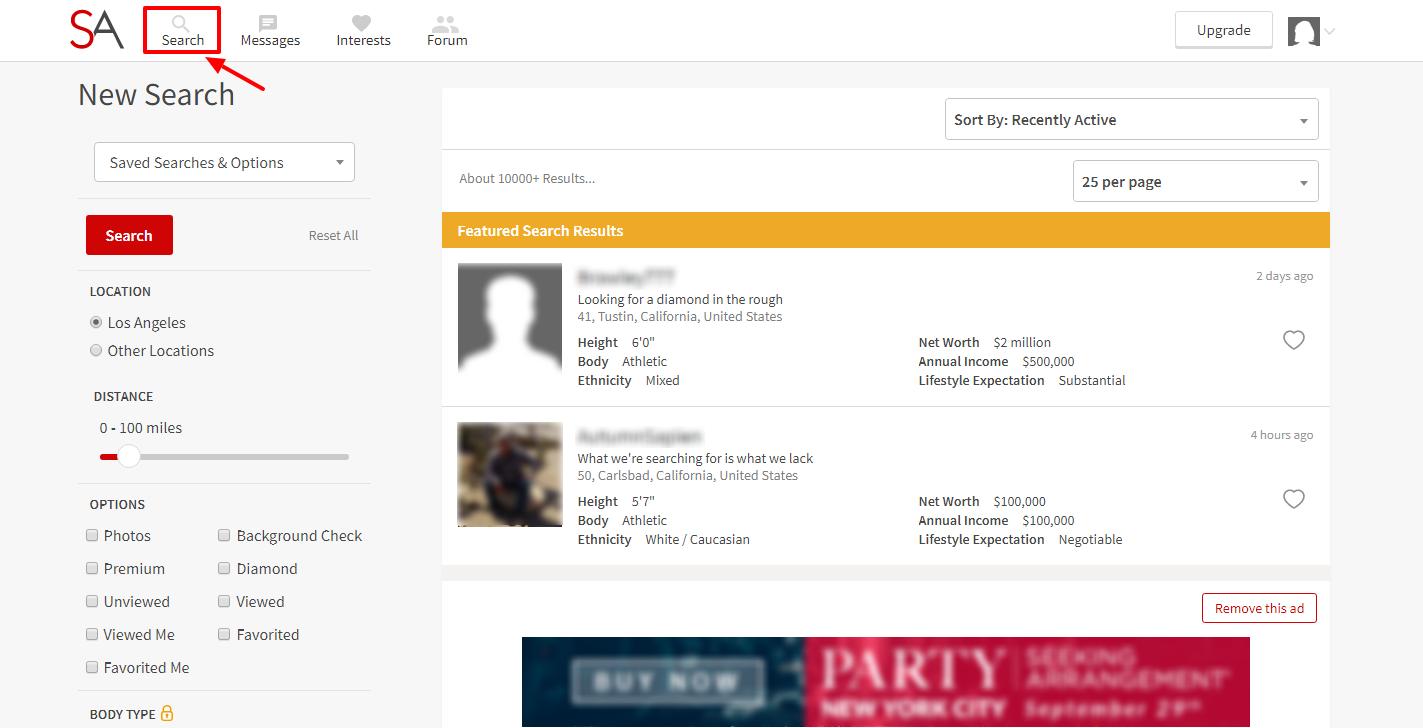Click the blurred username of Carlsbad profile
1423x728 pixels.
[640, 436]
